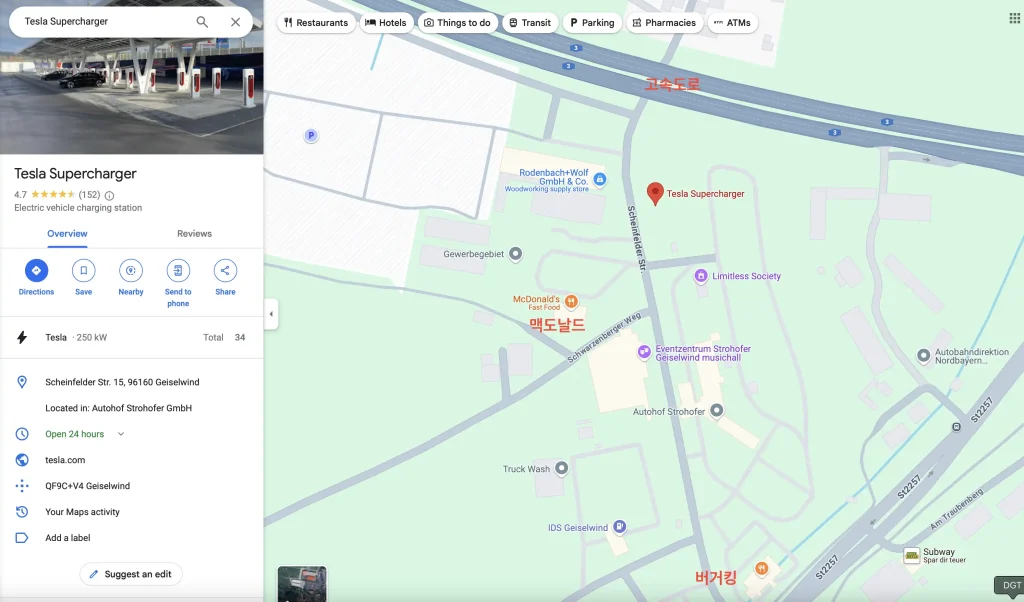Share this location
The image size is (1024, 602).
pos(225,277)
